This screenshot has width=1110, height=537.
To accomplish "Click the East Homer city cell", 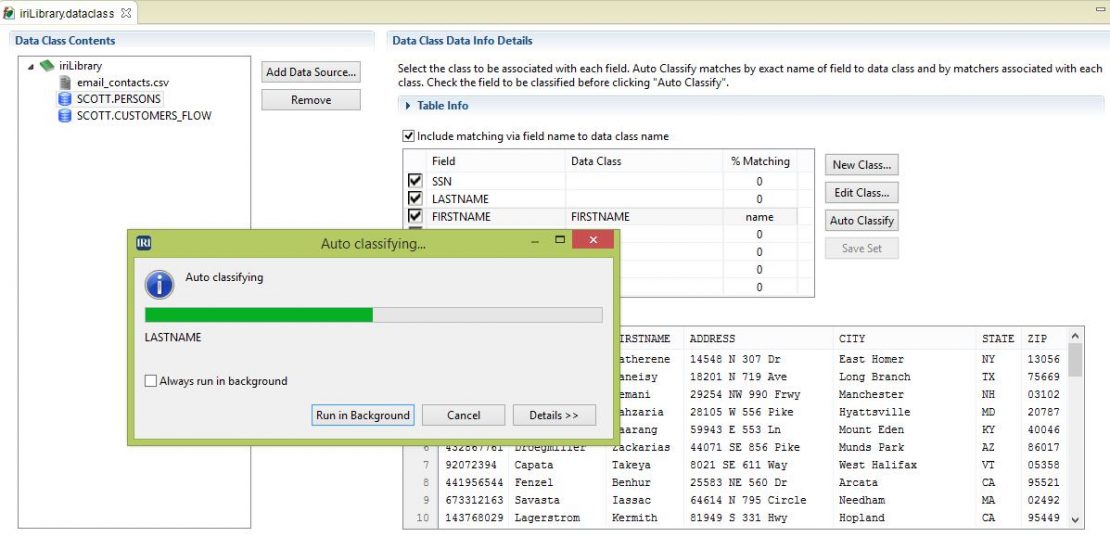I will (x=871, y=359).
